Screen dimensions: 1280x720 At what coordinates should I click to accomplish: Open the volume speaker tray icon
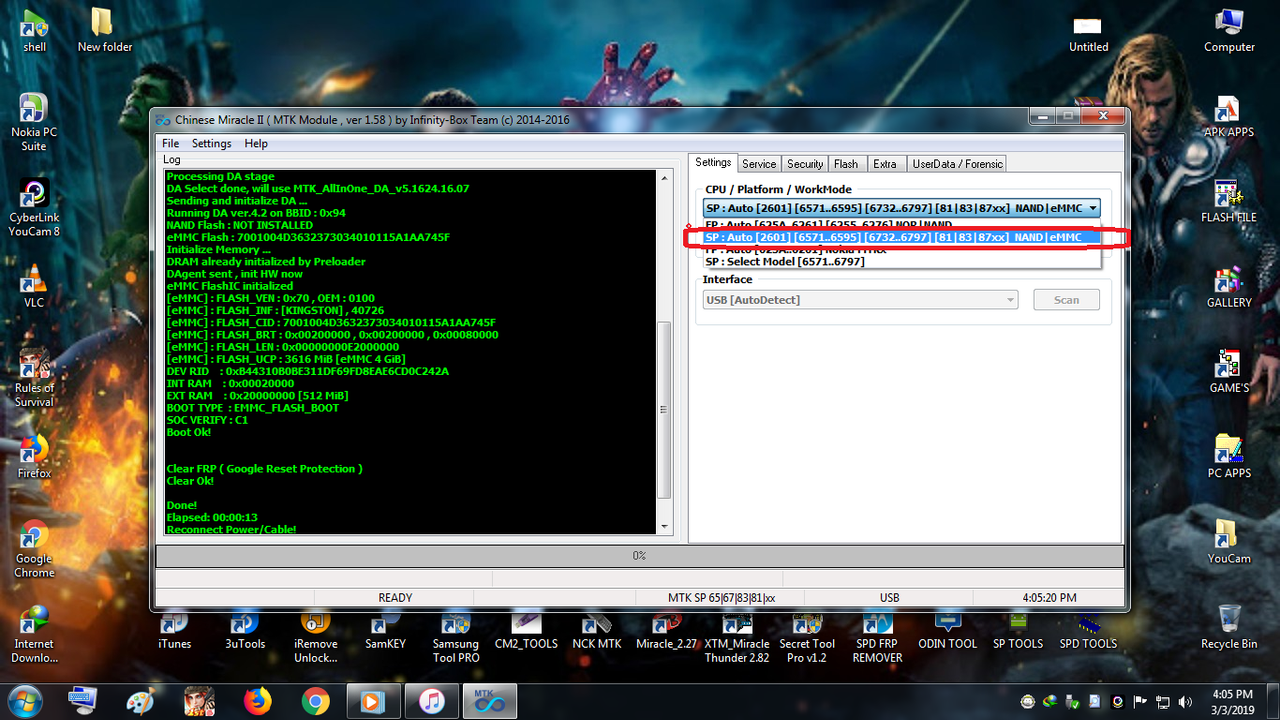click(1185, 701)
